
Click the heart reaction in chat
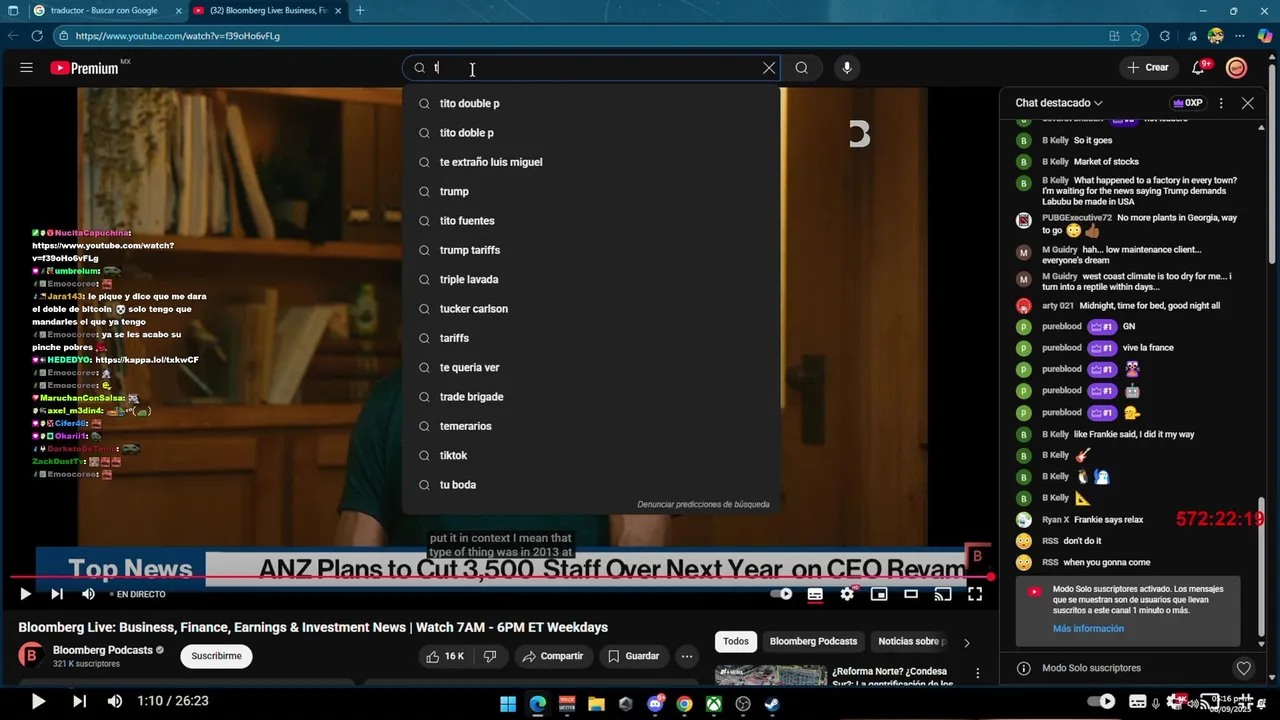tap(1243, 668)
